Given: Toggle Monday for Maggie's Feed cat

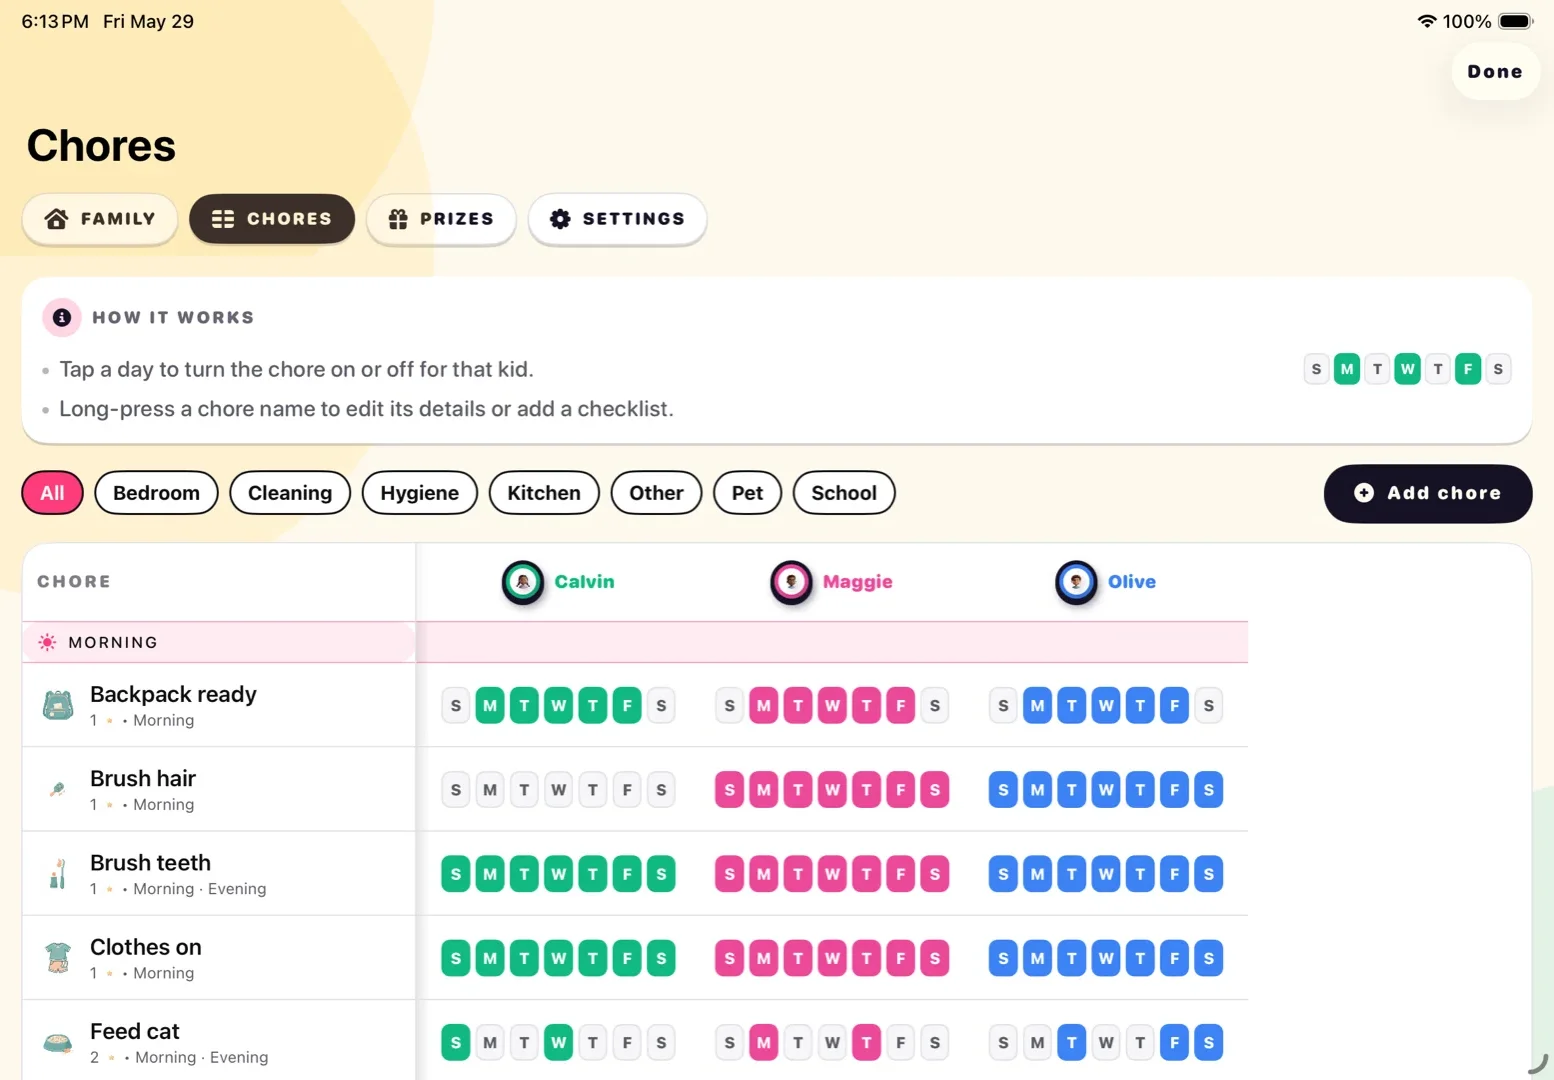Looking at the screenshot, I should click(x=764, y=1043).
